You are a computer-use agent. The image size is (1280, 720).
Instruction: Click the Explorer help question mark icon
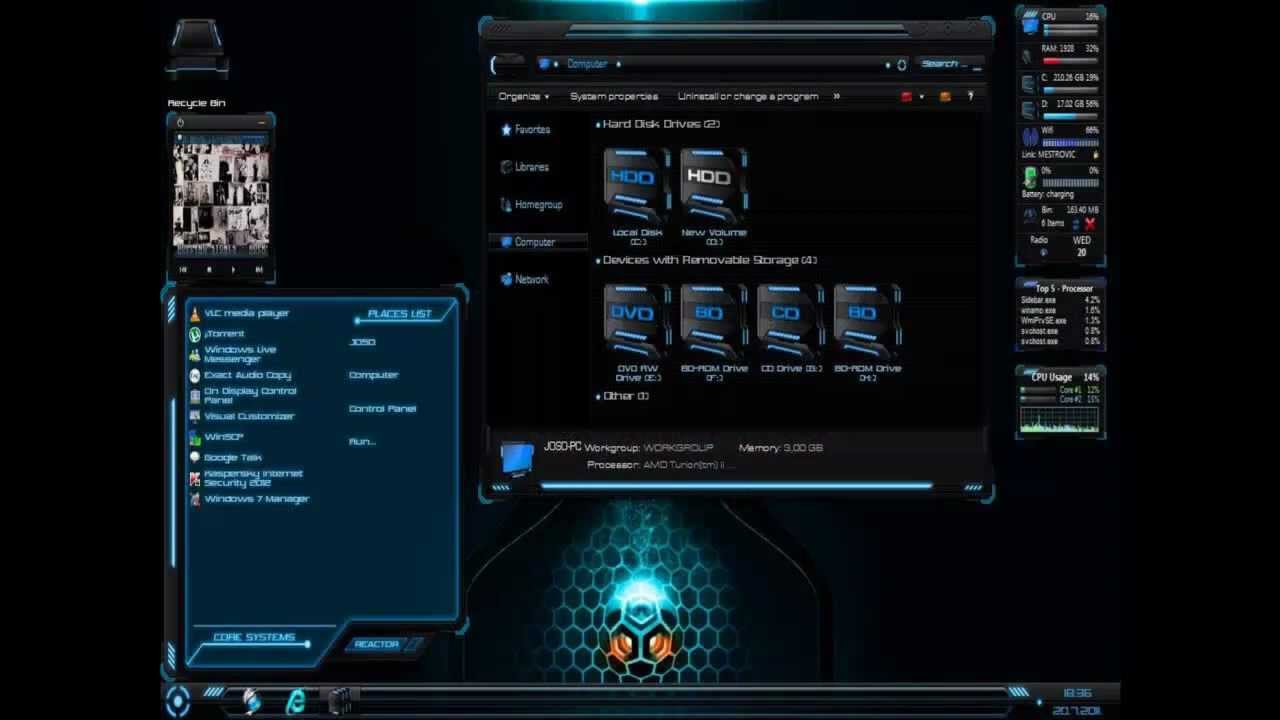pyautogui.click(x=970, y=97)
